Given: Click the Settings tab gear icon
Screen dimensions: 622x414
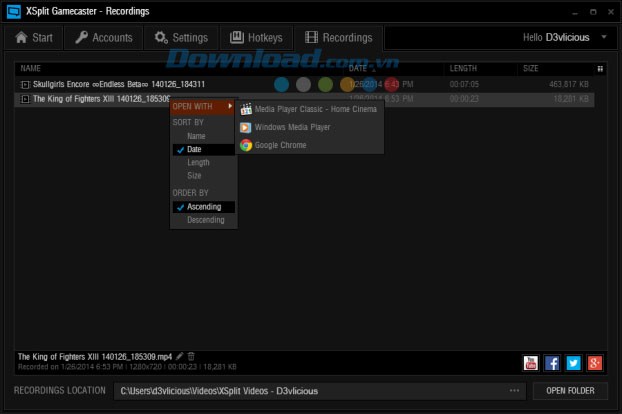Looking at the screenshot, I should tap(161, 37).
